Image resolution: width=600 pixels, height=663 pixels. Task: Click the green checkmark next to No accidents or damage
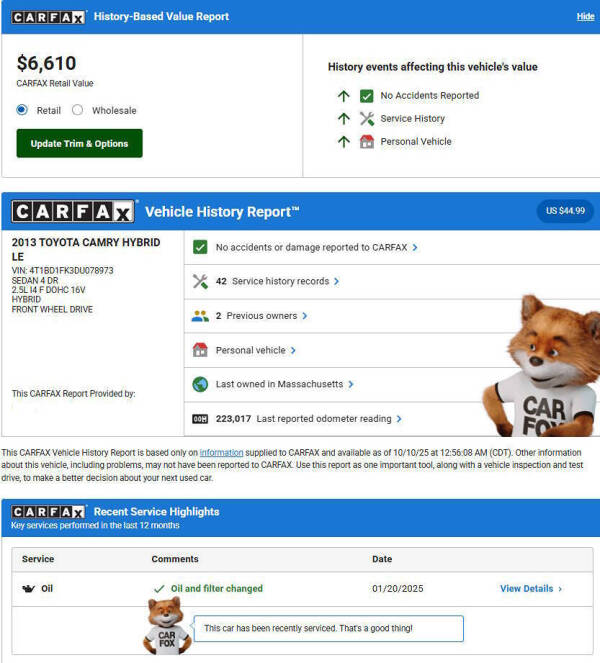click(x=200, y=247)
